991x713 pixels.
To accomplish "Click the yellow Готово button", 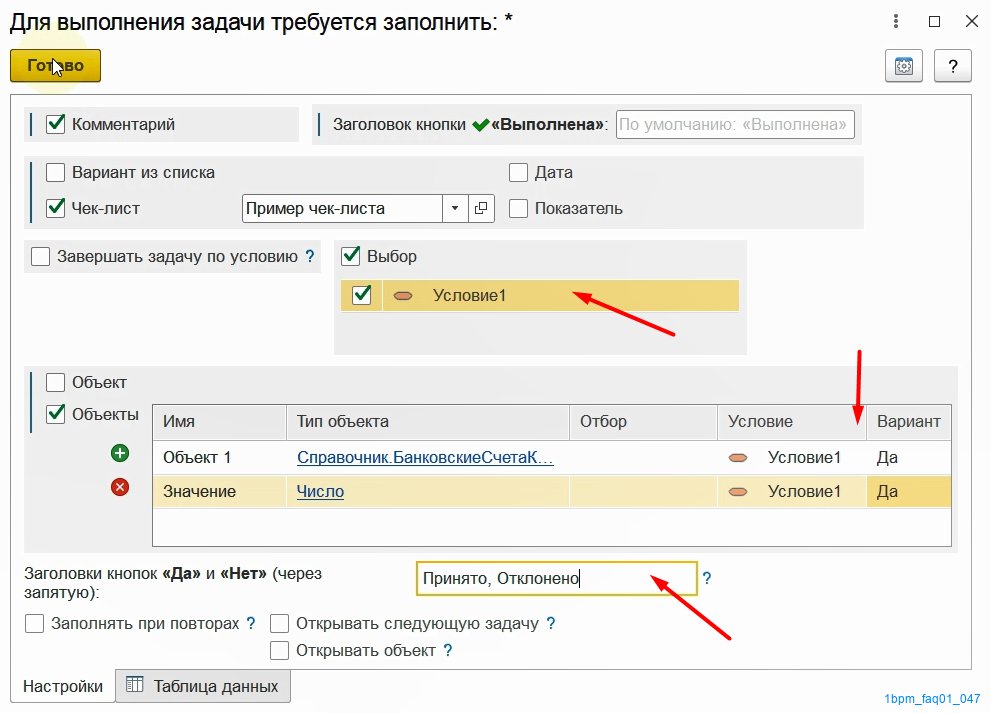I will (x=55, y=66).
